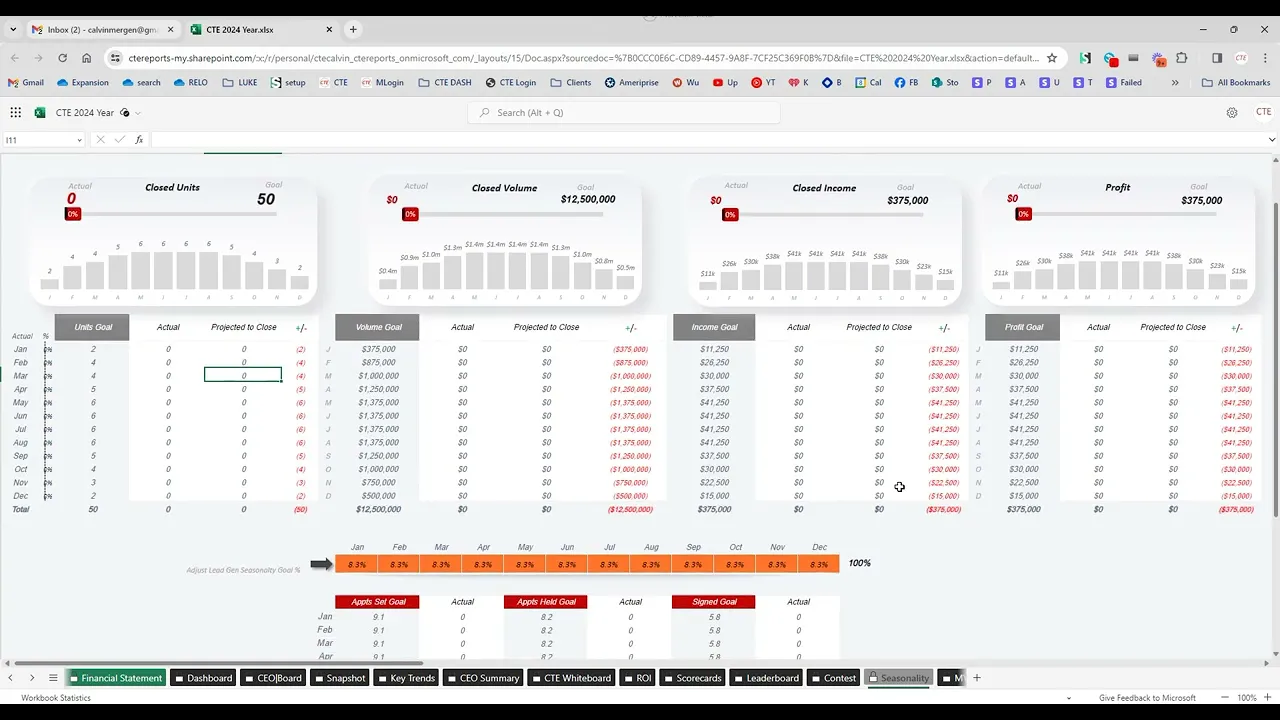Bookmark this page with the star icon

point(1052,58)
